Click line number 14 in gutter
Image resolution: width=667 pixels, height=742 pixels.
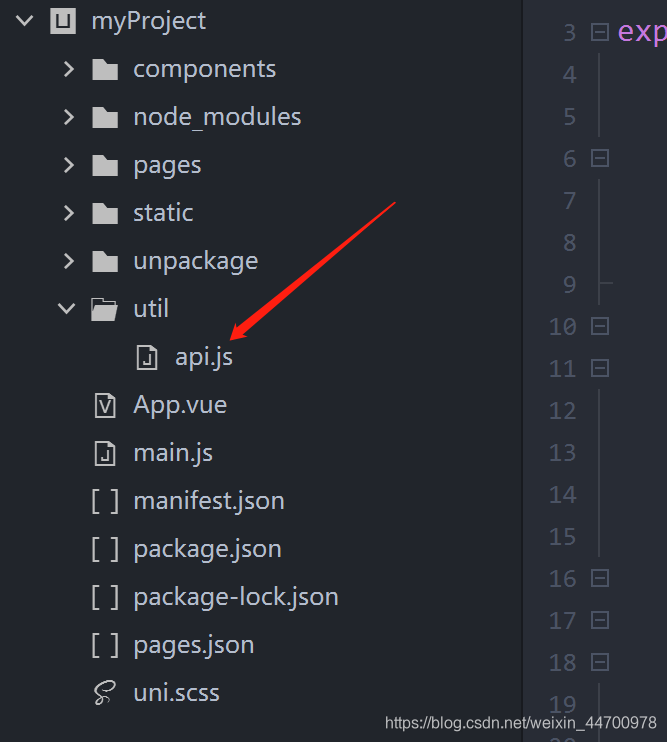click(x=562, y=495)
